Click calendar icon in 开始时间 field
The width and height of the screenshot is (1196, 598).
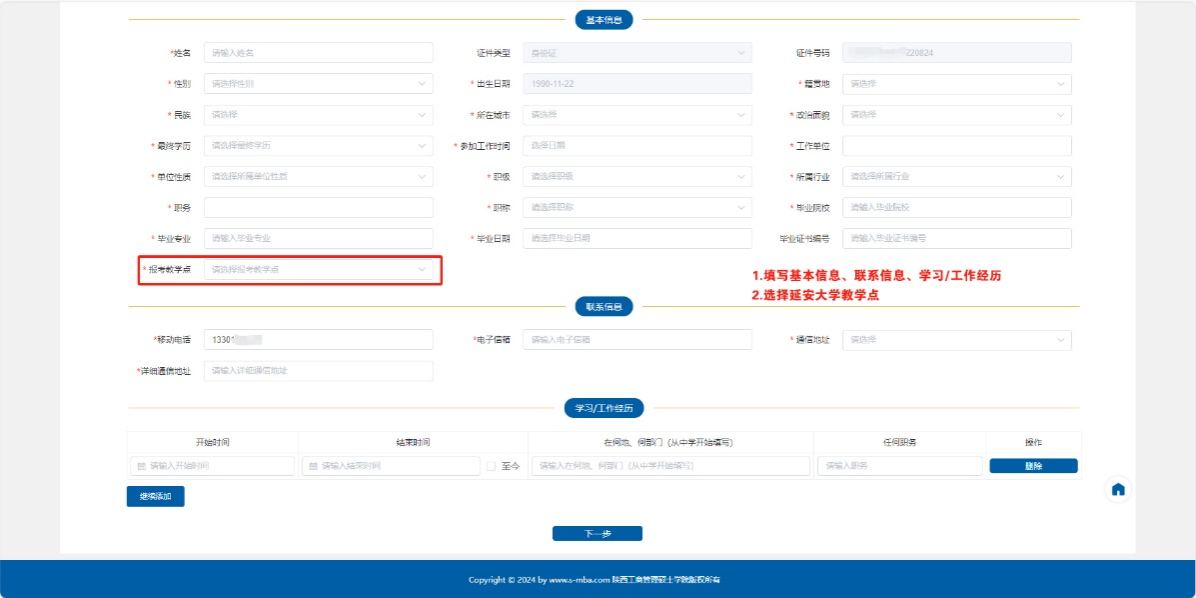click(x=141, y=466)
